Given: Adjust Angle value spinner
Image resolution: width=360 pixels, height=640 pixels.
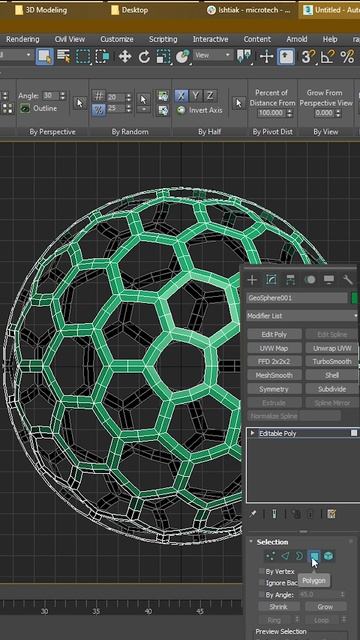Looking at the screenshot, I should pyautogui.click(x=62, y=96).
